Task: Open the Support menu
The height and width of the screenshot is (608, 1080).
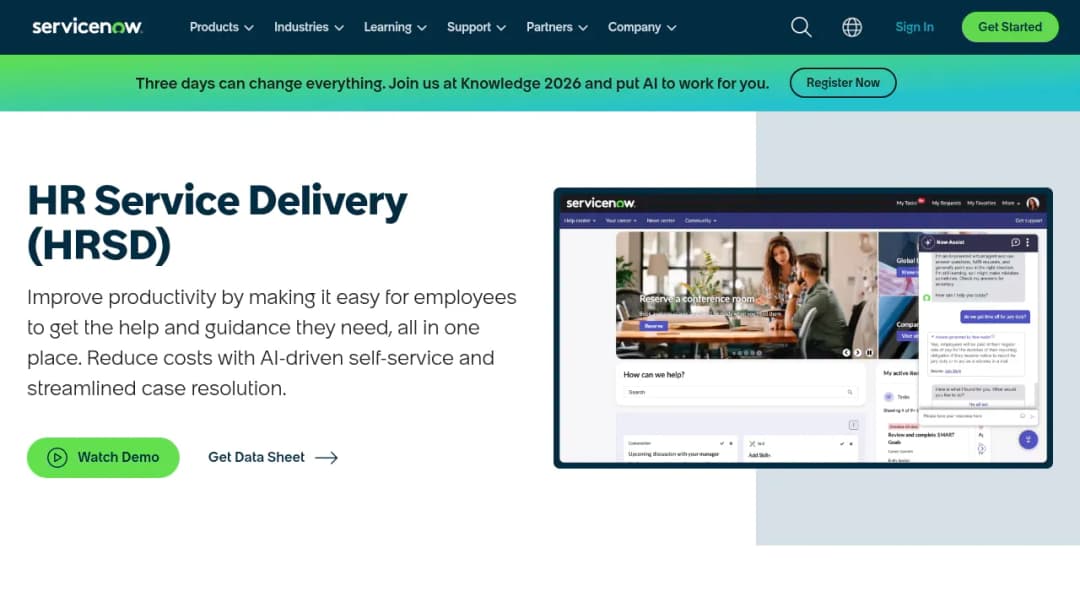Action: pos(477,27)
